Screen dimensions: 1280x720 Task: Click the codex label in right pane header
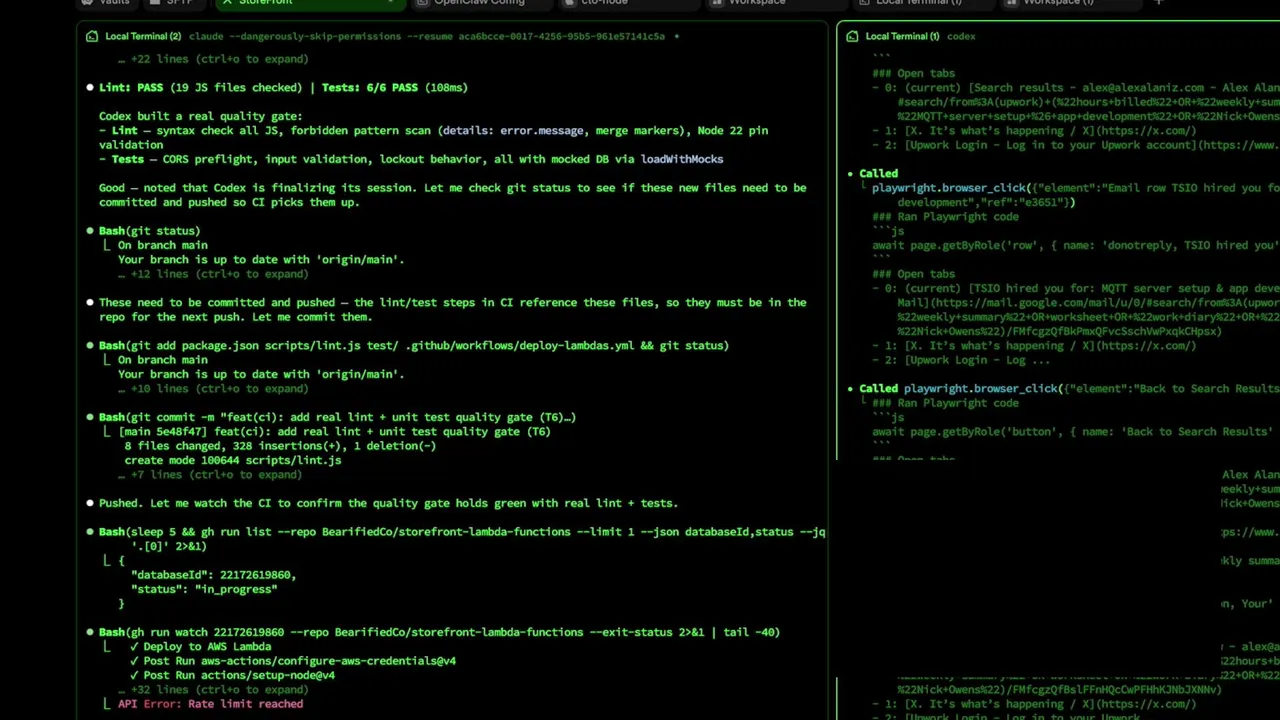pos(961,36)
